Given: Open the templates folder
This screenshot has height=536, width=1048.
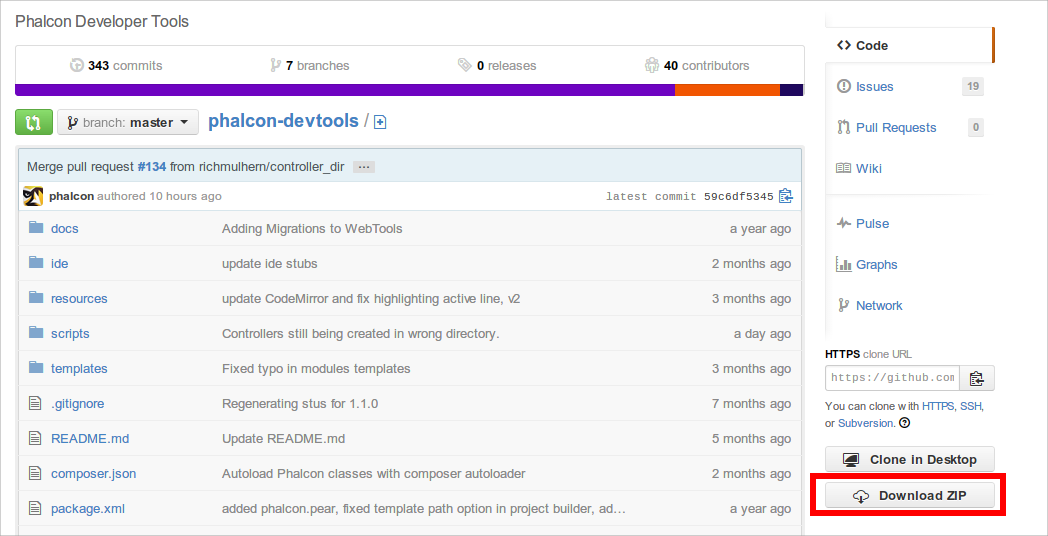Looking at the screenshot, I should (x=79, y=369).
